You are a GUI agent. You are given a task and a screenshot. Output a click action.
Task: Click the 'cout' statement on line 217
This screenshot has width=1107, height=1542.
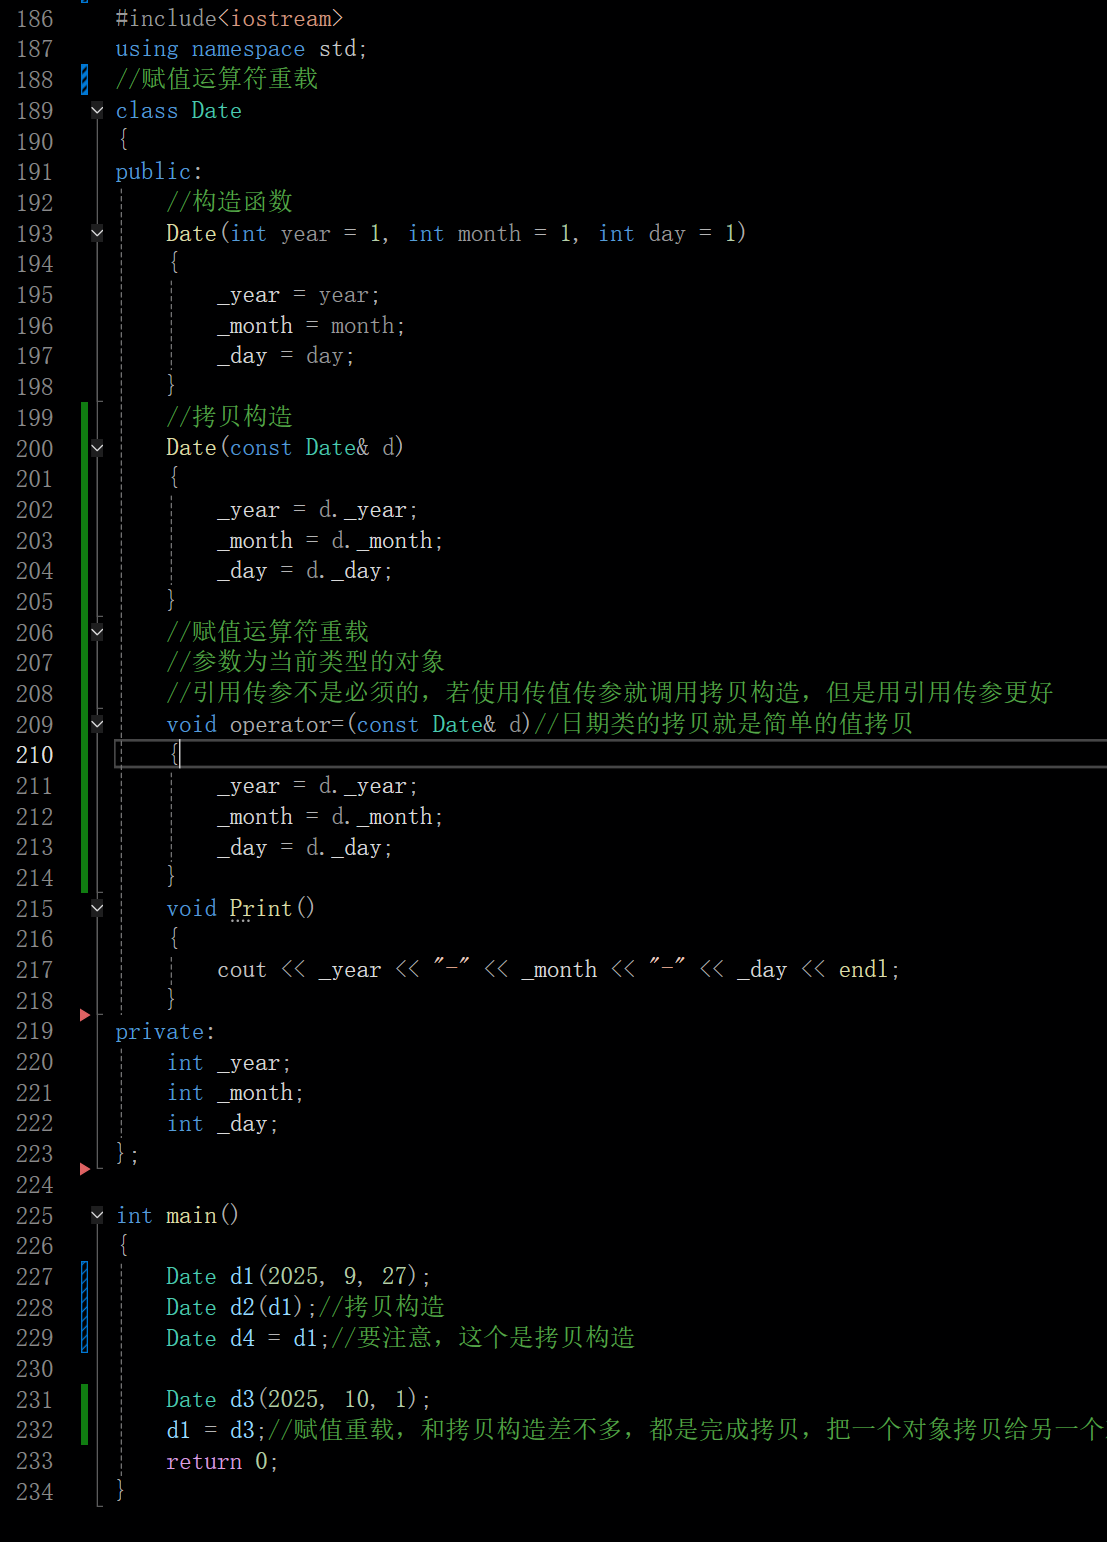[x=559, y=970]
